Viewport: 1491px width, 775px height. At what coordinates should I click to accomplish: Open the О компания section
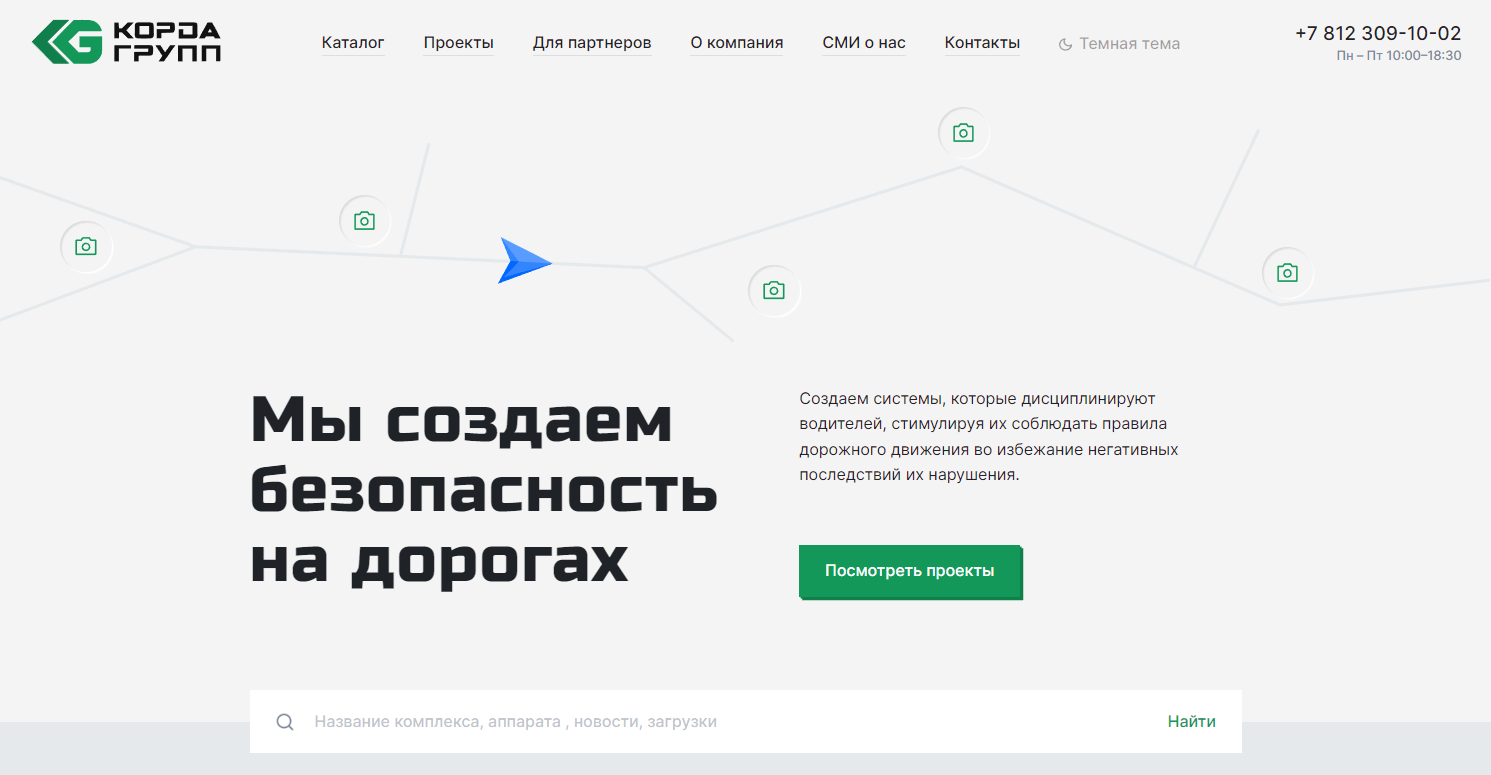(x=737, y=43)
